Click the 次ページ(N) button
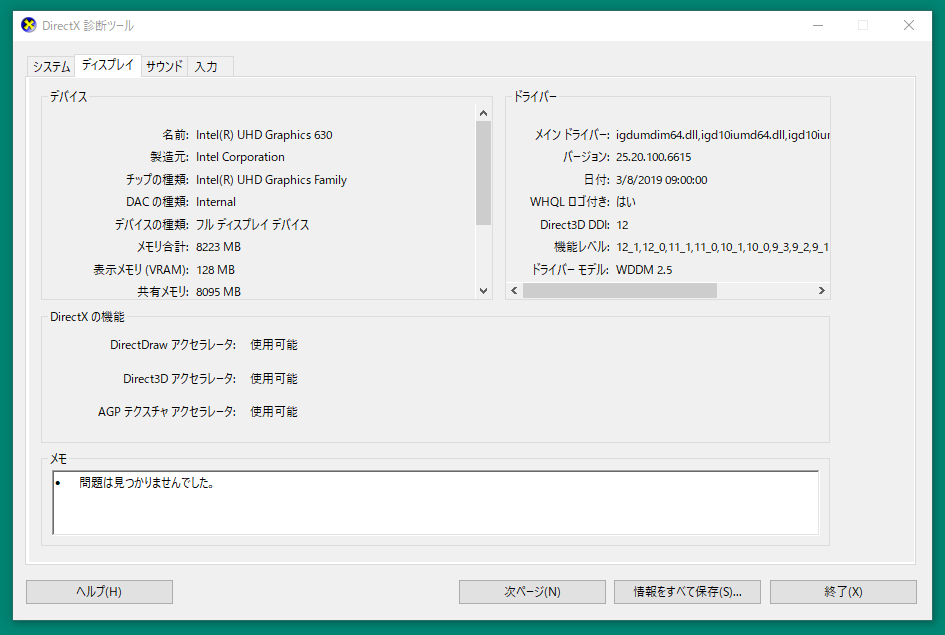The width and height of the screenshot is (945, 635). coord(532,592)
